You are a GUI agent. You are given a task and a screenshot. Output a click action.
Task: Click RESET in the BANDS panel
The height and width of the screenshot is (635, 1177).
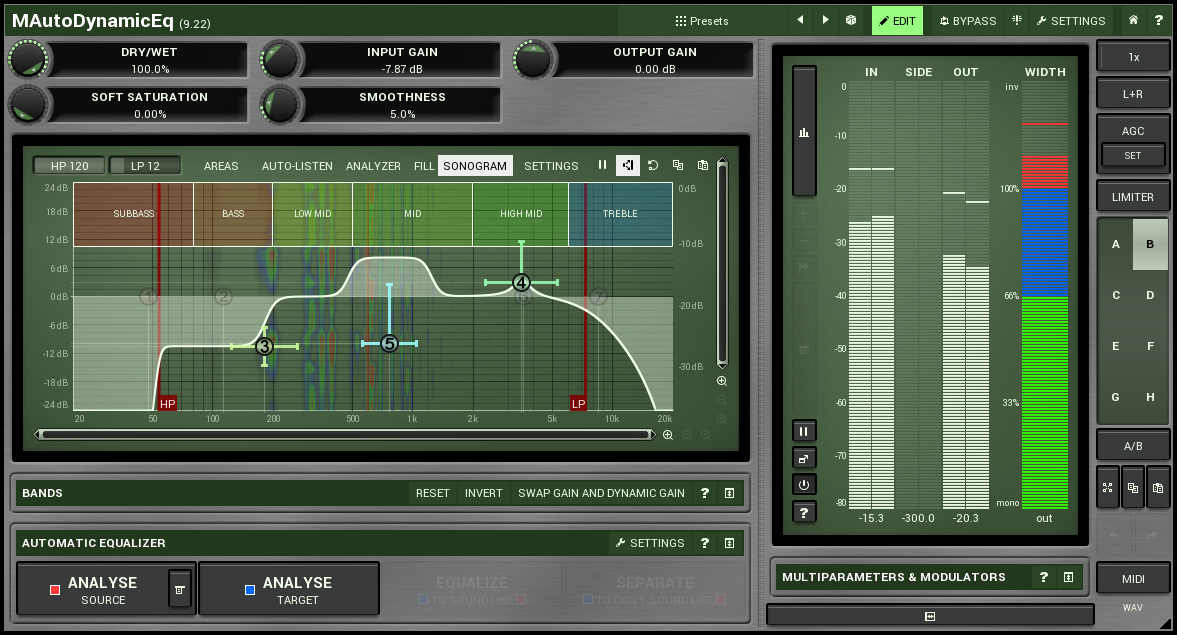432,493
